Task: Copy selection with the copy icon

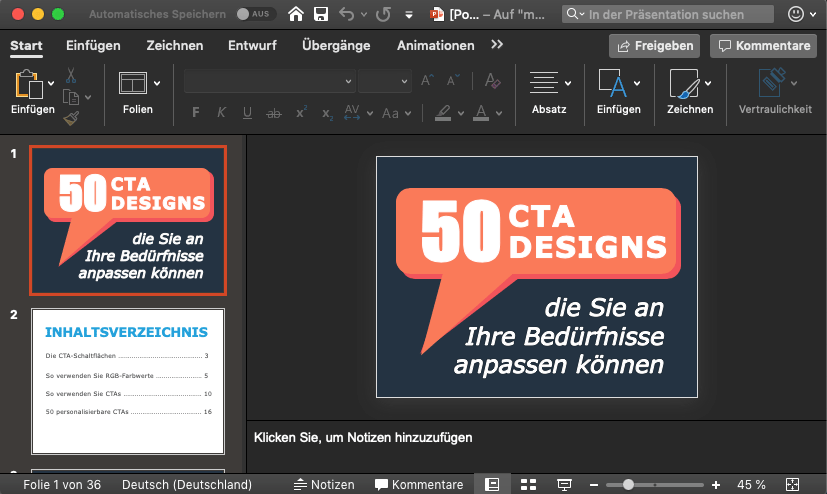Action: click(71, 98)
